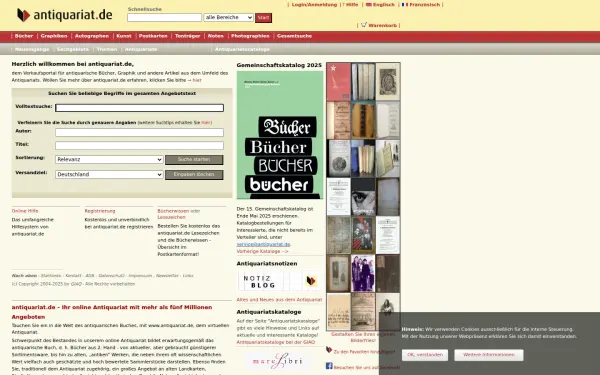Open the Gemeinschaftskatalog 2025 Bücher cover

[280, 135]
